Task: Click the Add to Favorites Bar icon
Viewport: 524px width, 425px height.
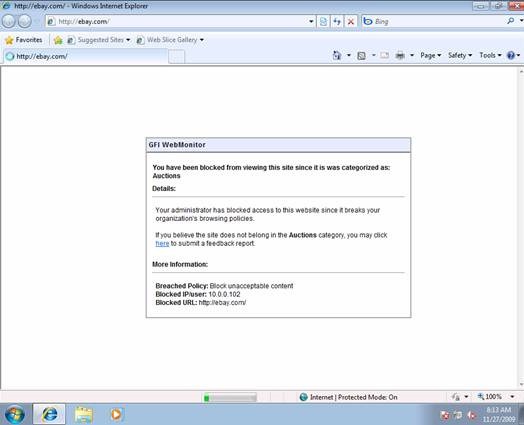Action: (x=58, y=40)
